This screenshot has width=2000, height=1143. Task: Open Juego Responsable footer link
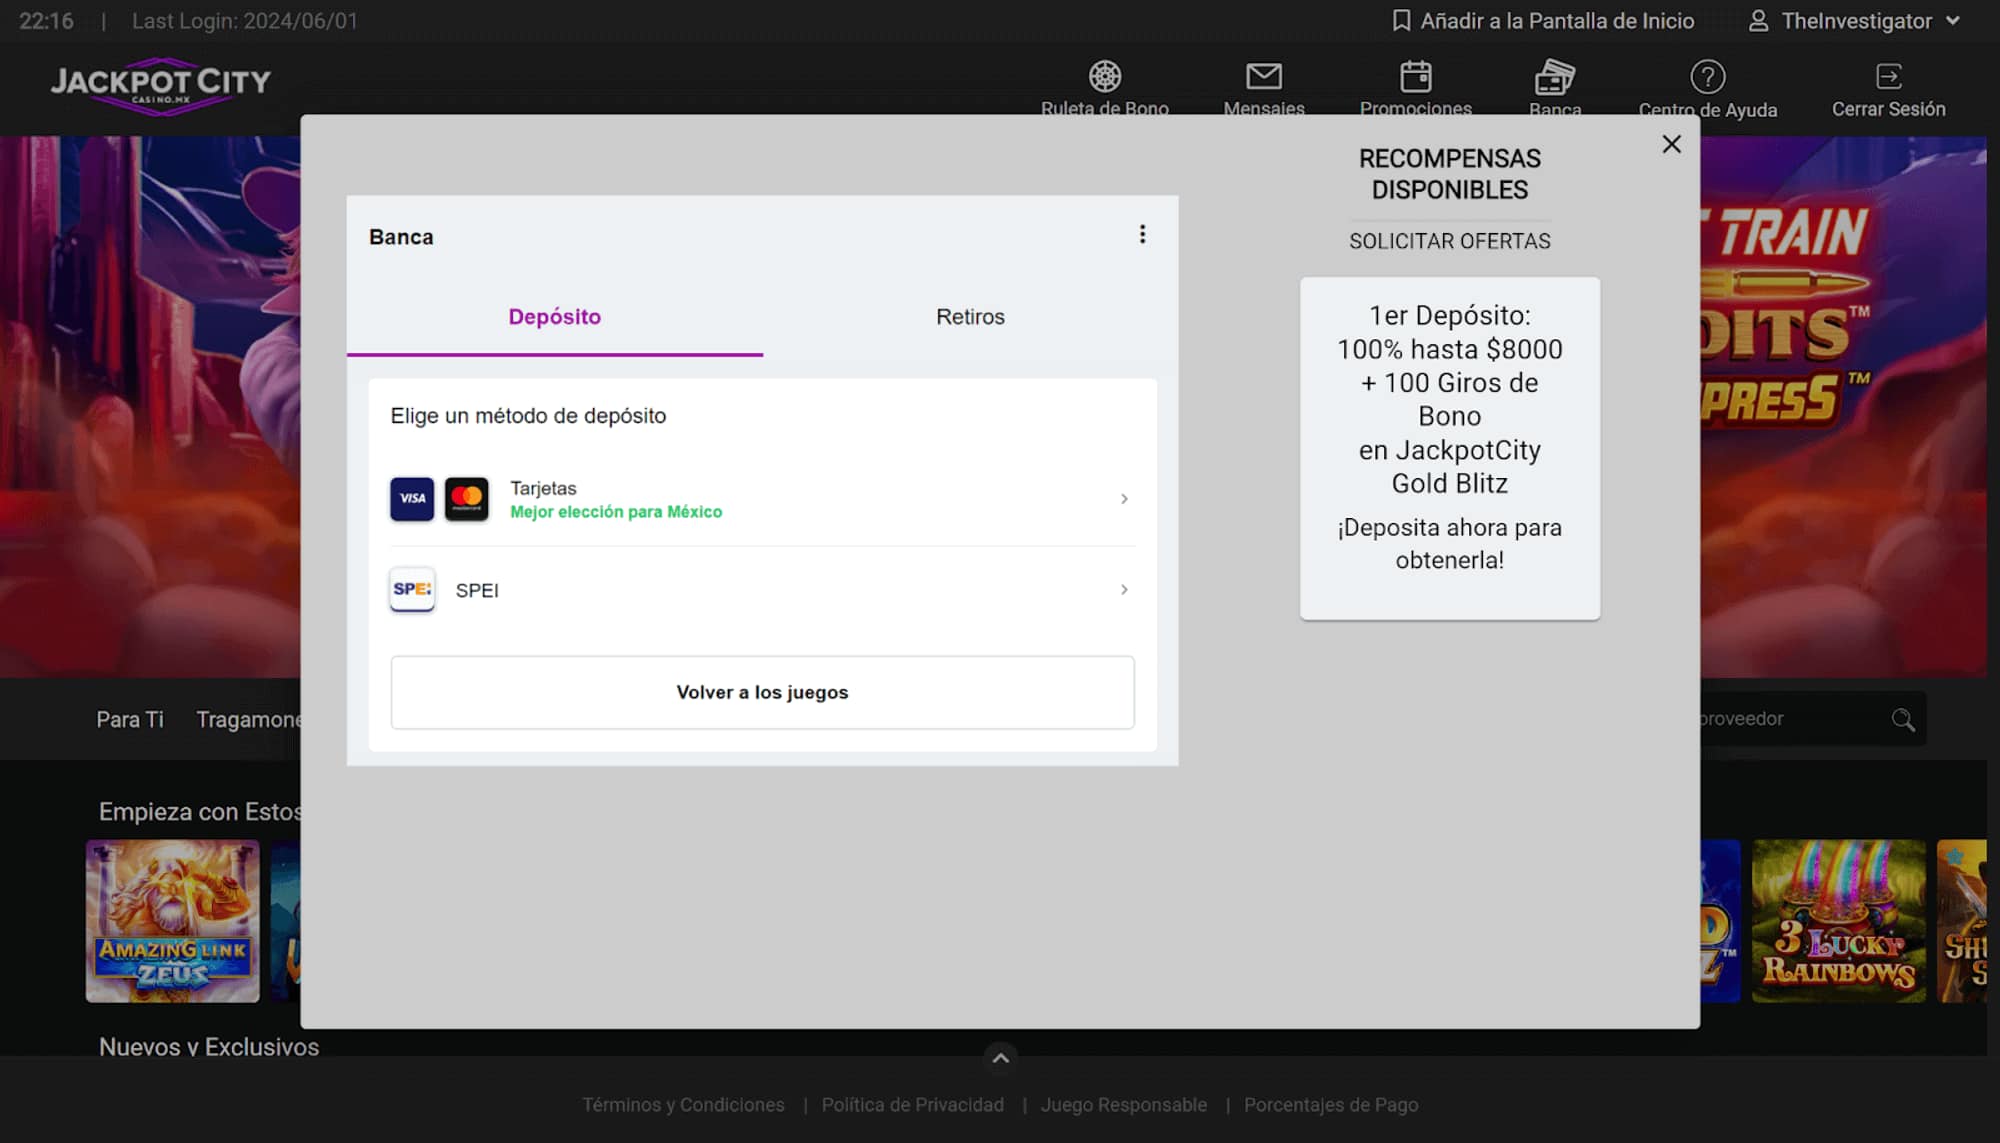click(1123, 1105)
